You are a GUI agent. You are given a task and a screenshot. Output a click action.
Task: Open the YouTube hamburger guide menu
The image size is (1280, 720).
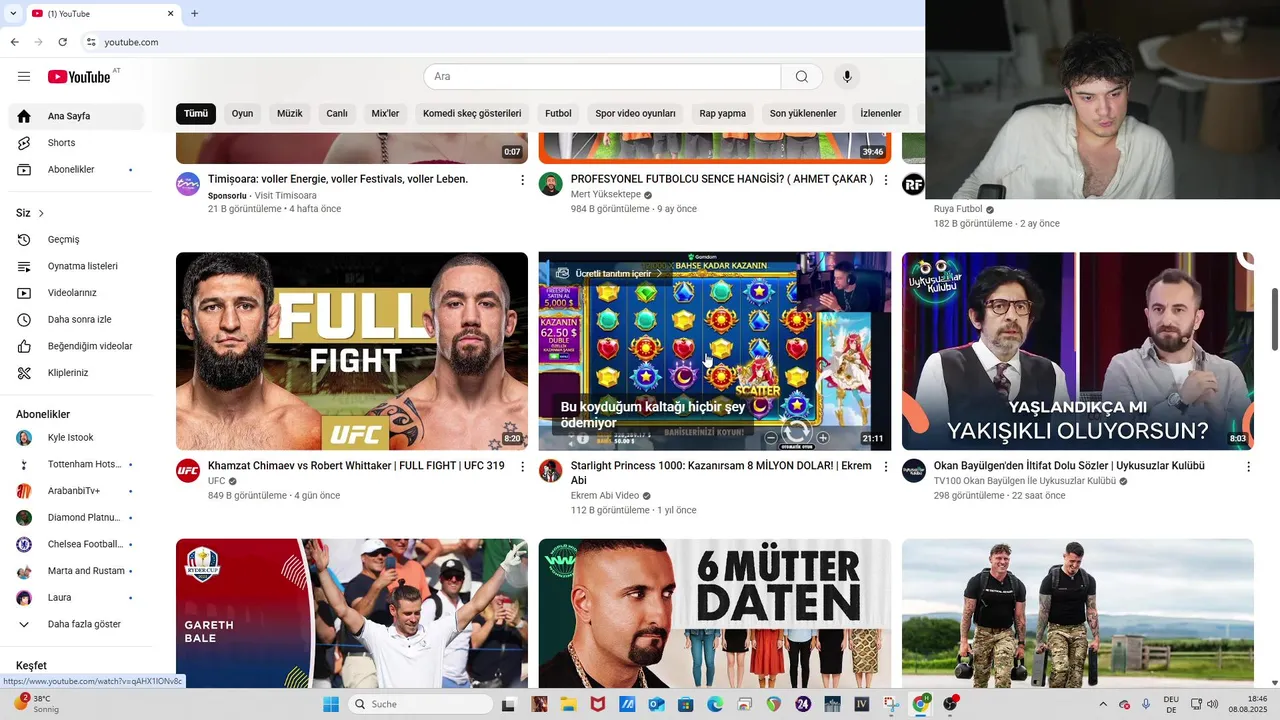pos(24,77)
